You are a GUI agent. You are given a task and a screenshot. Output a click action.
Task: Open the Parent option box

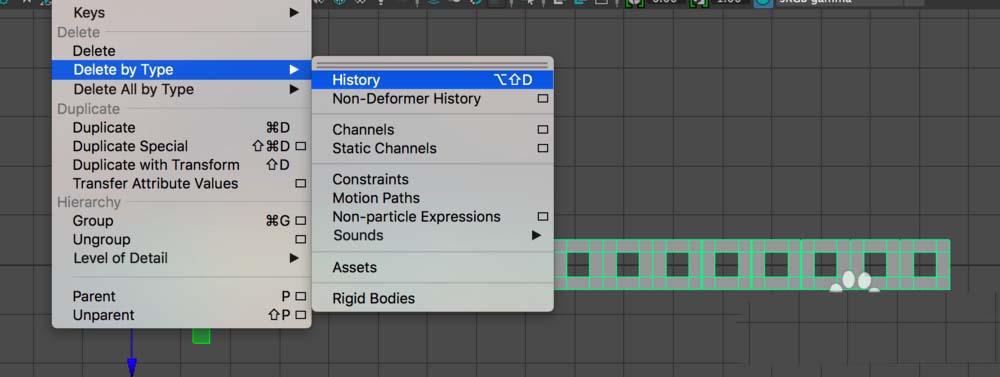click(300, 297)
